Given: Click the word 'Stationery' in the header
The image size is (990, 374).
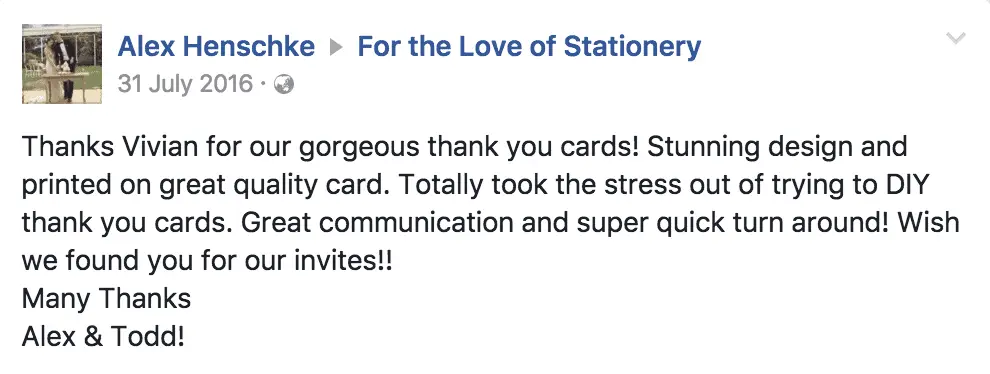Looking at the screenshot, I should (631, 47).
